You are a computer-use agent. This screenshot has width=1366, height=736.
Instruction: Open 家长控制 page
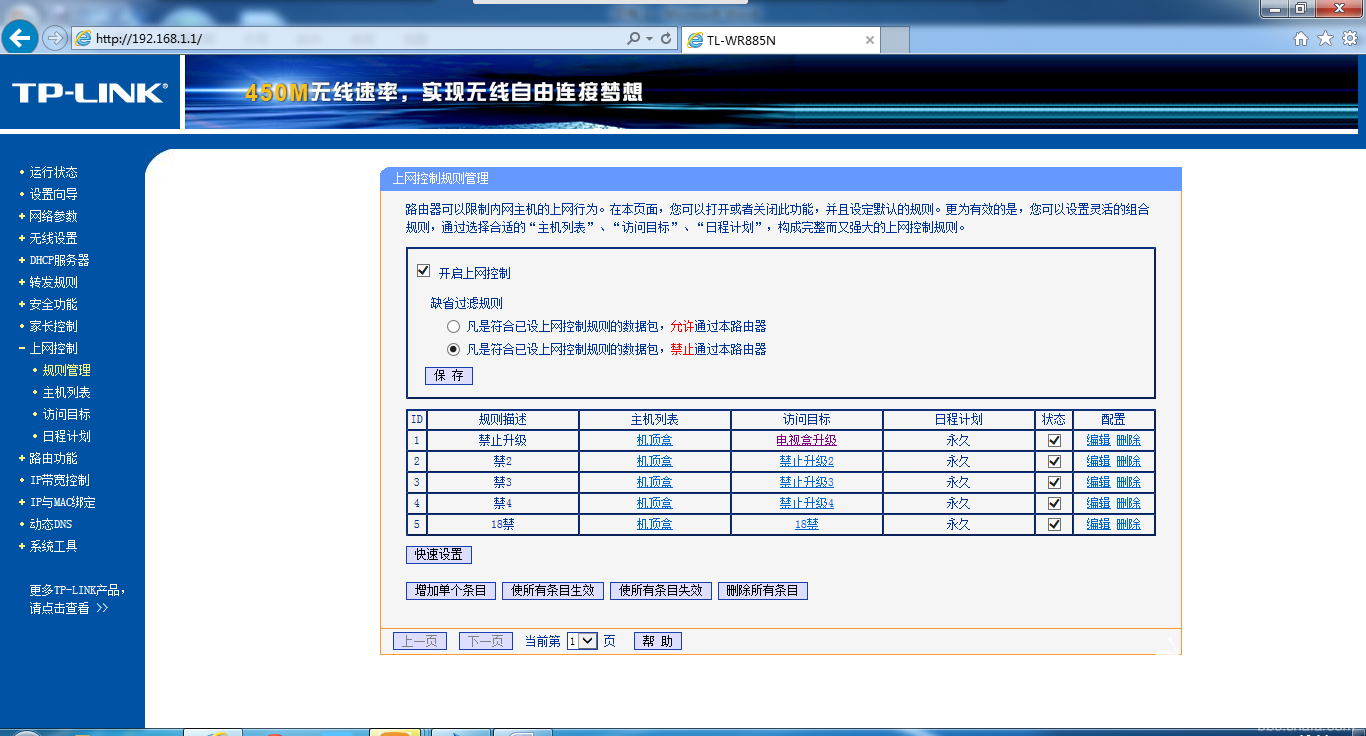53,326
